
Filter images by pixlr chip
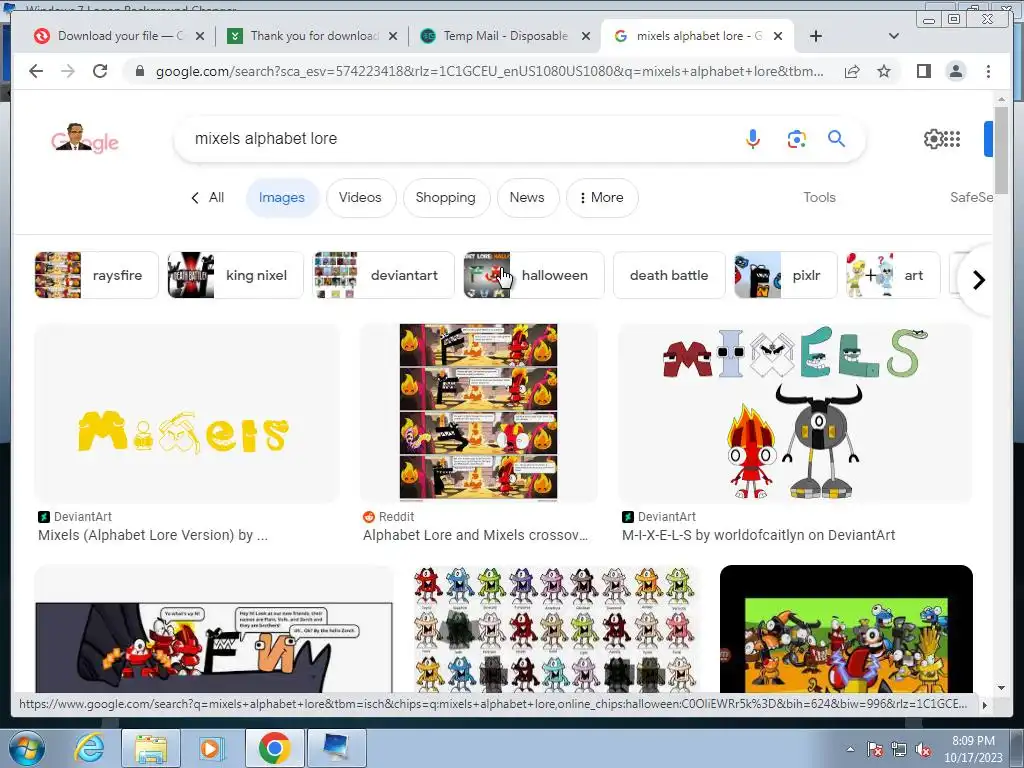786,275
